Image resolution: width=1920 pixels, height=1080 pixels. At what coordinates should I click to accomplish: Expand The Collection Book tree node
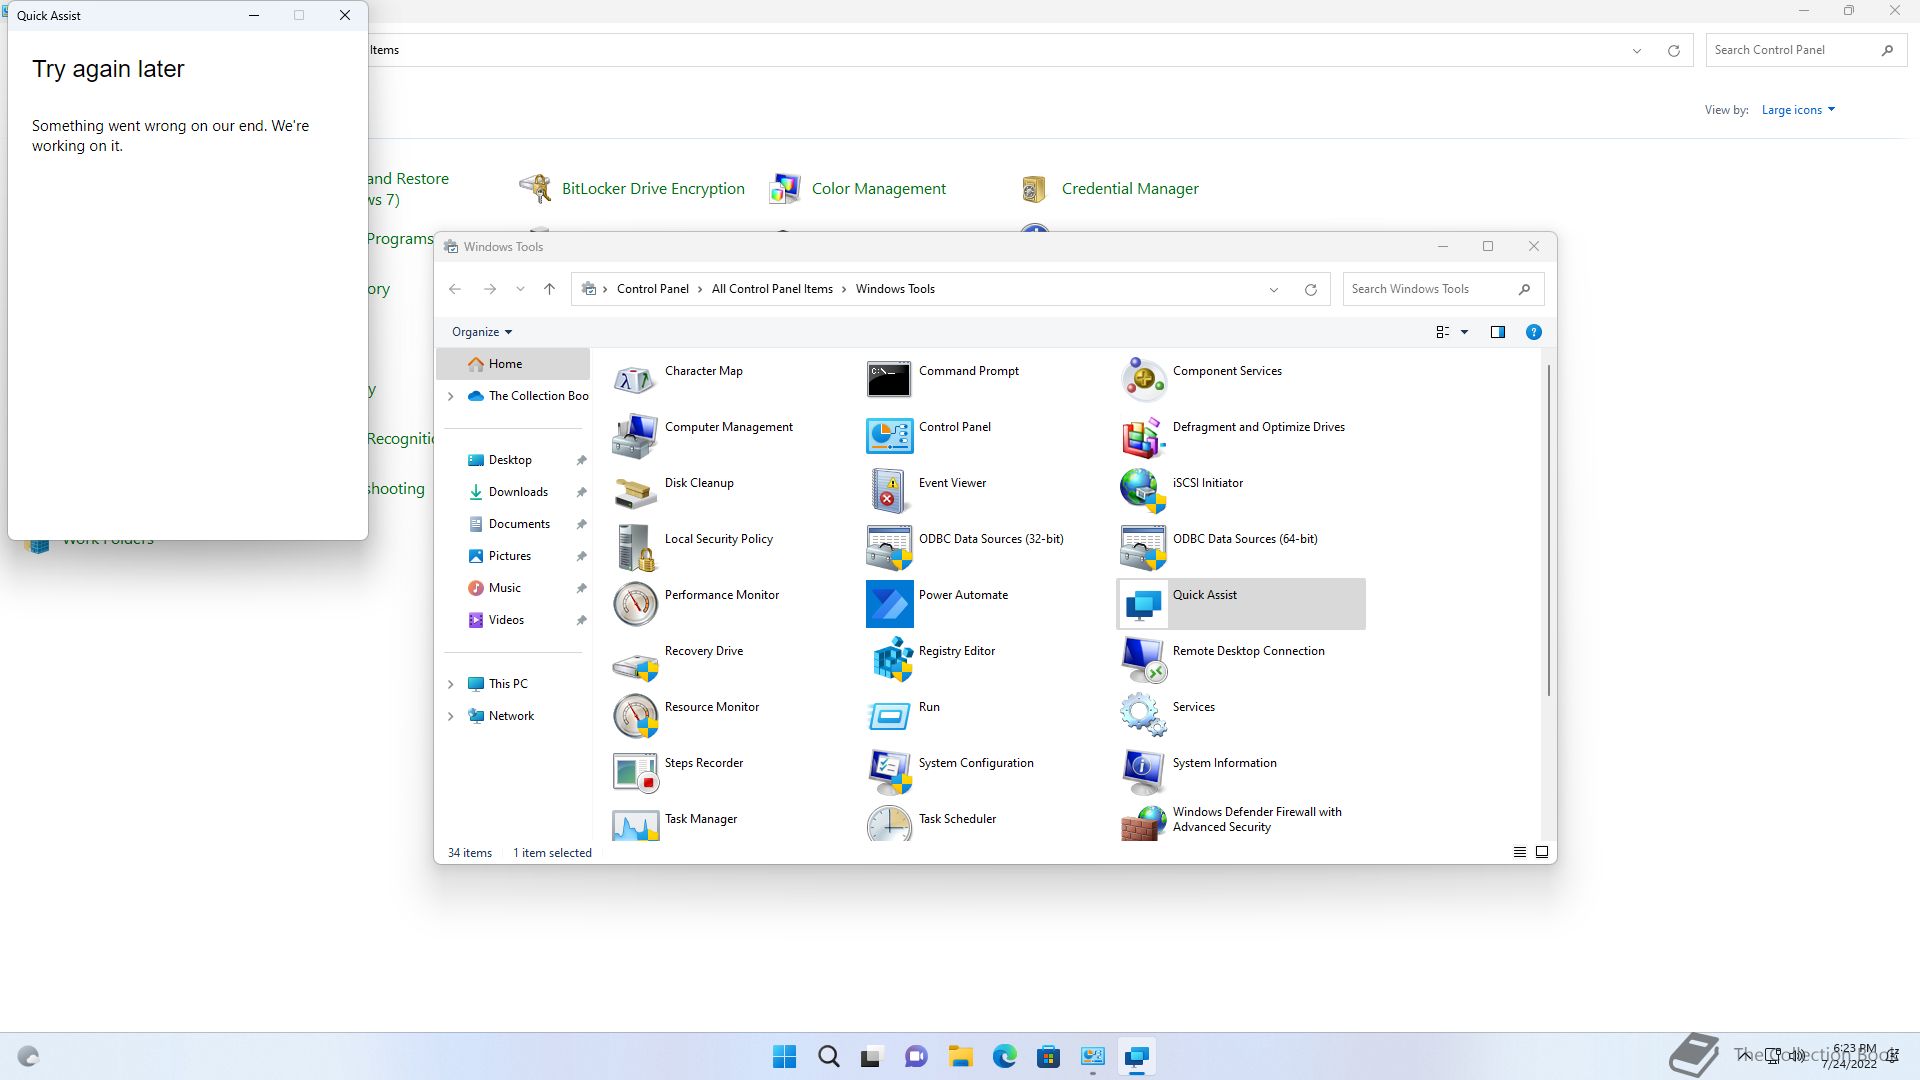pyautogui.click(x=450, y=396)
